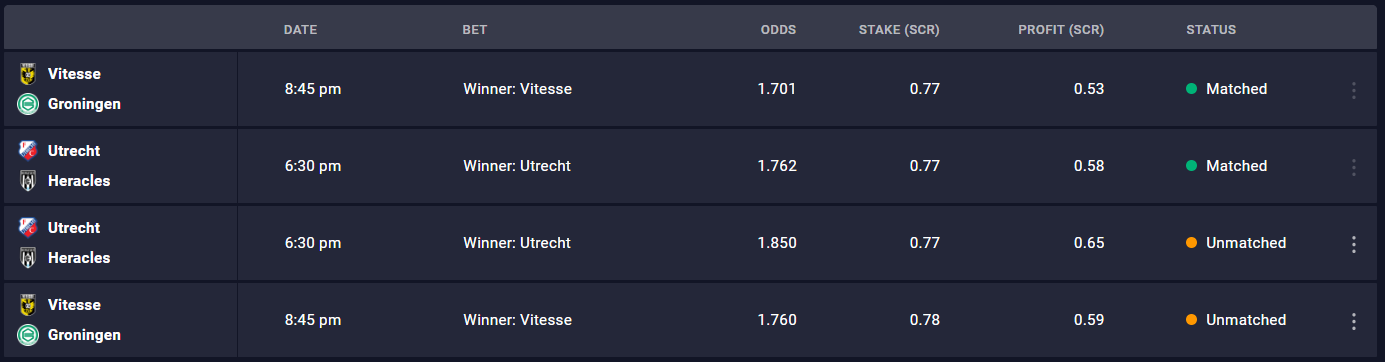
Task: Click Groningen logo in the 1.701 odds row
Action: (27, 104)
